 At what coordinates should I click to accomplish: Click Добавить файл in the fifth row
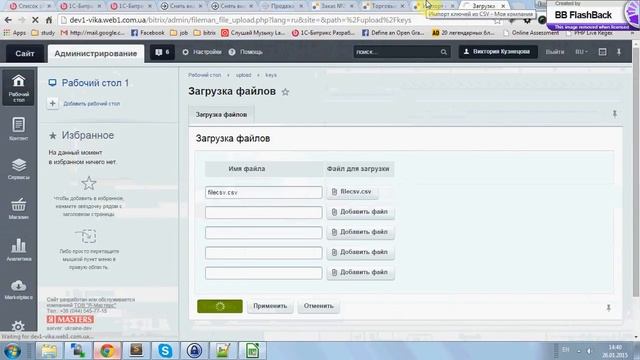(x=360, y=272)
